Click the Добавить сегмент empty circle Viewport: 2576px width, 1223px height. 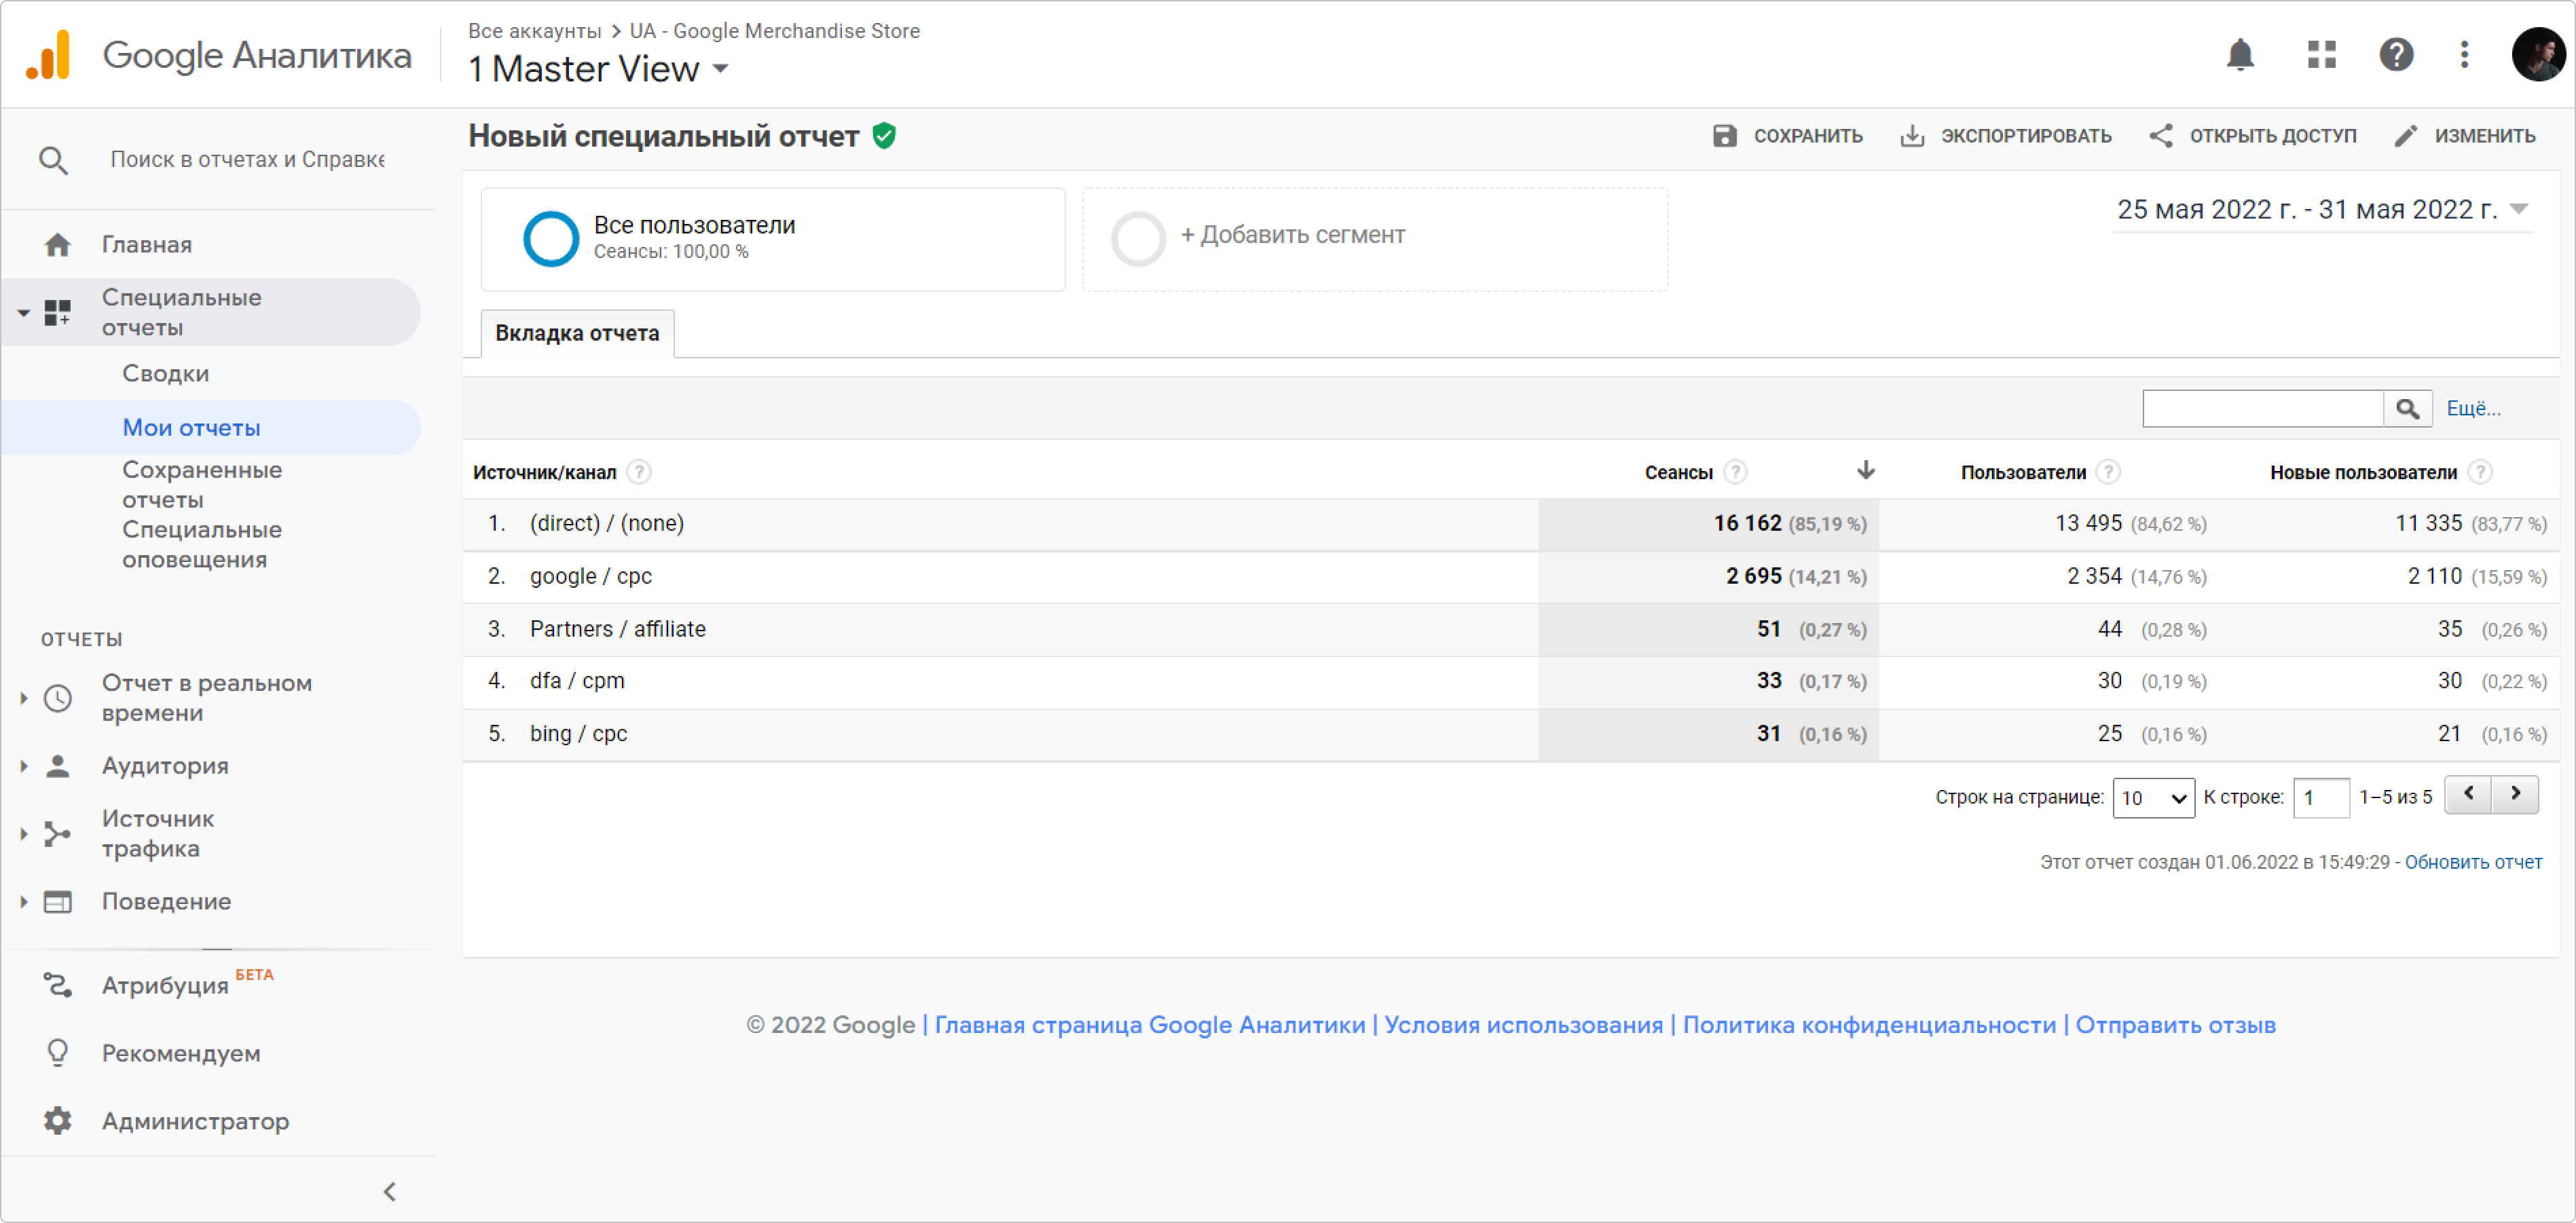1138,238
